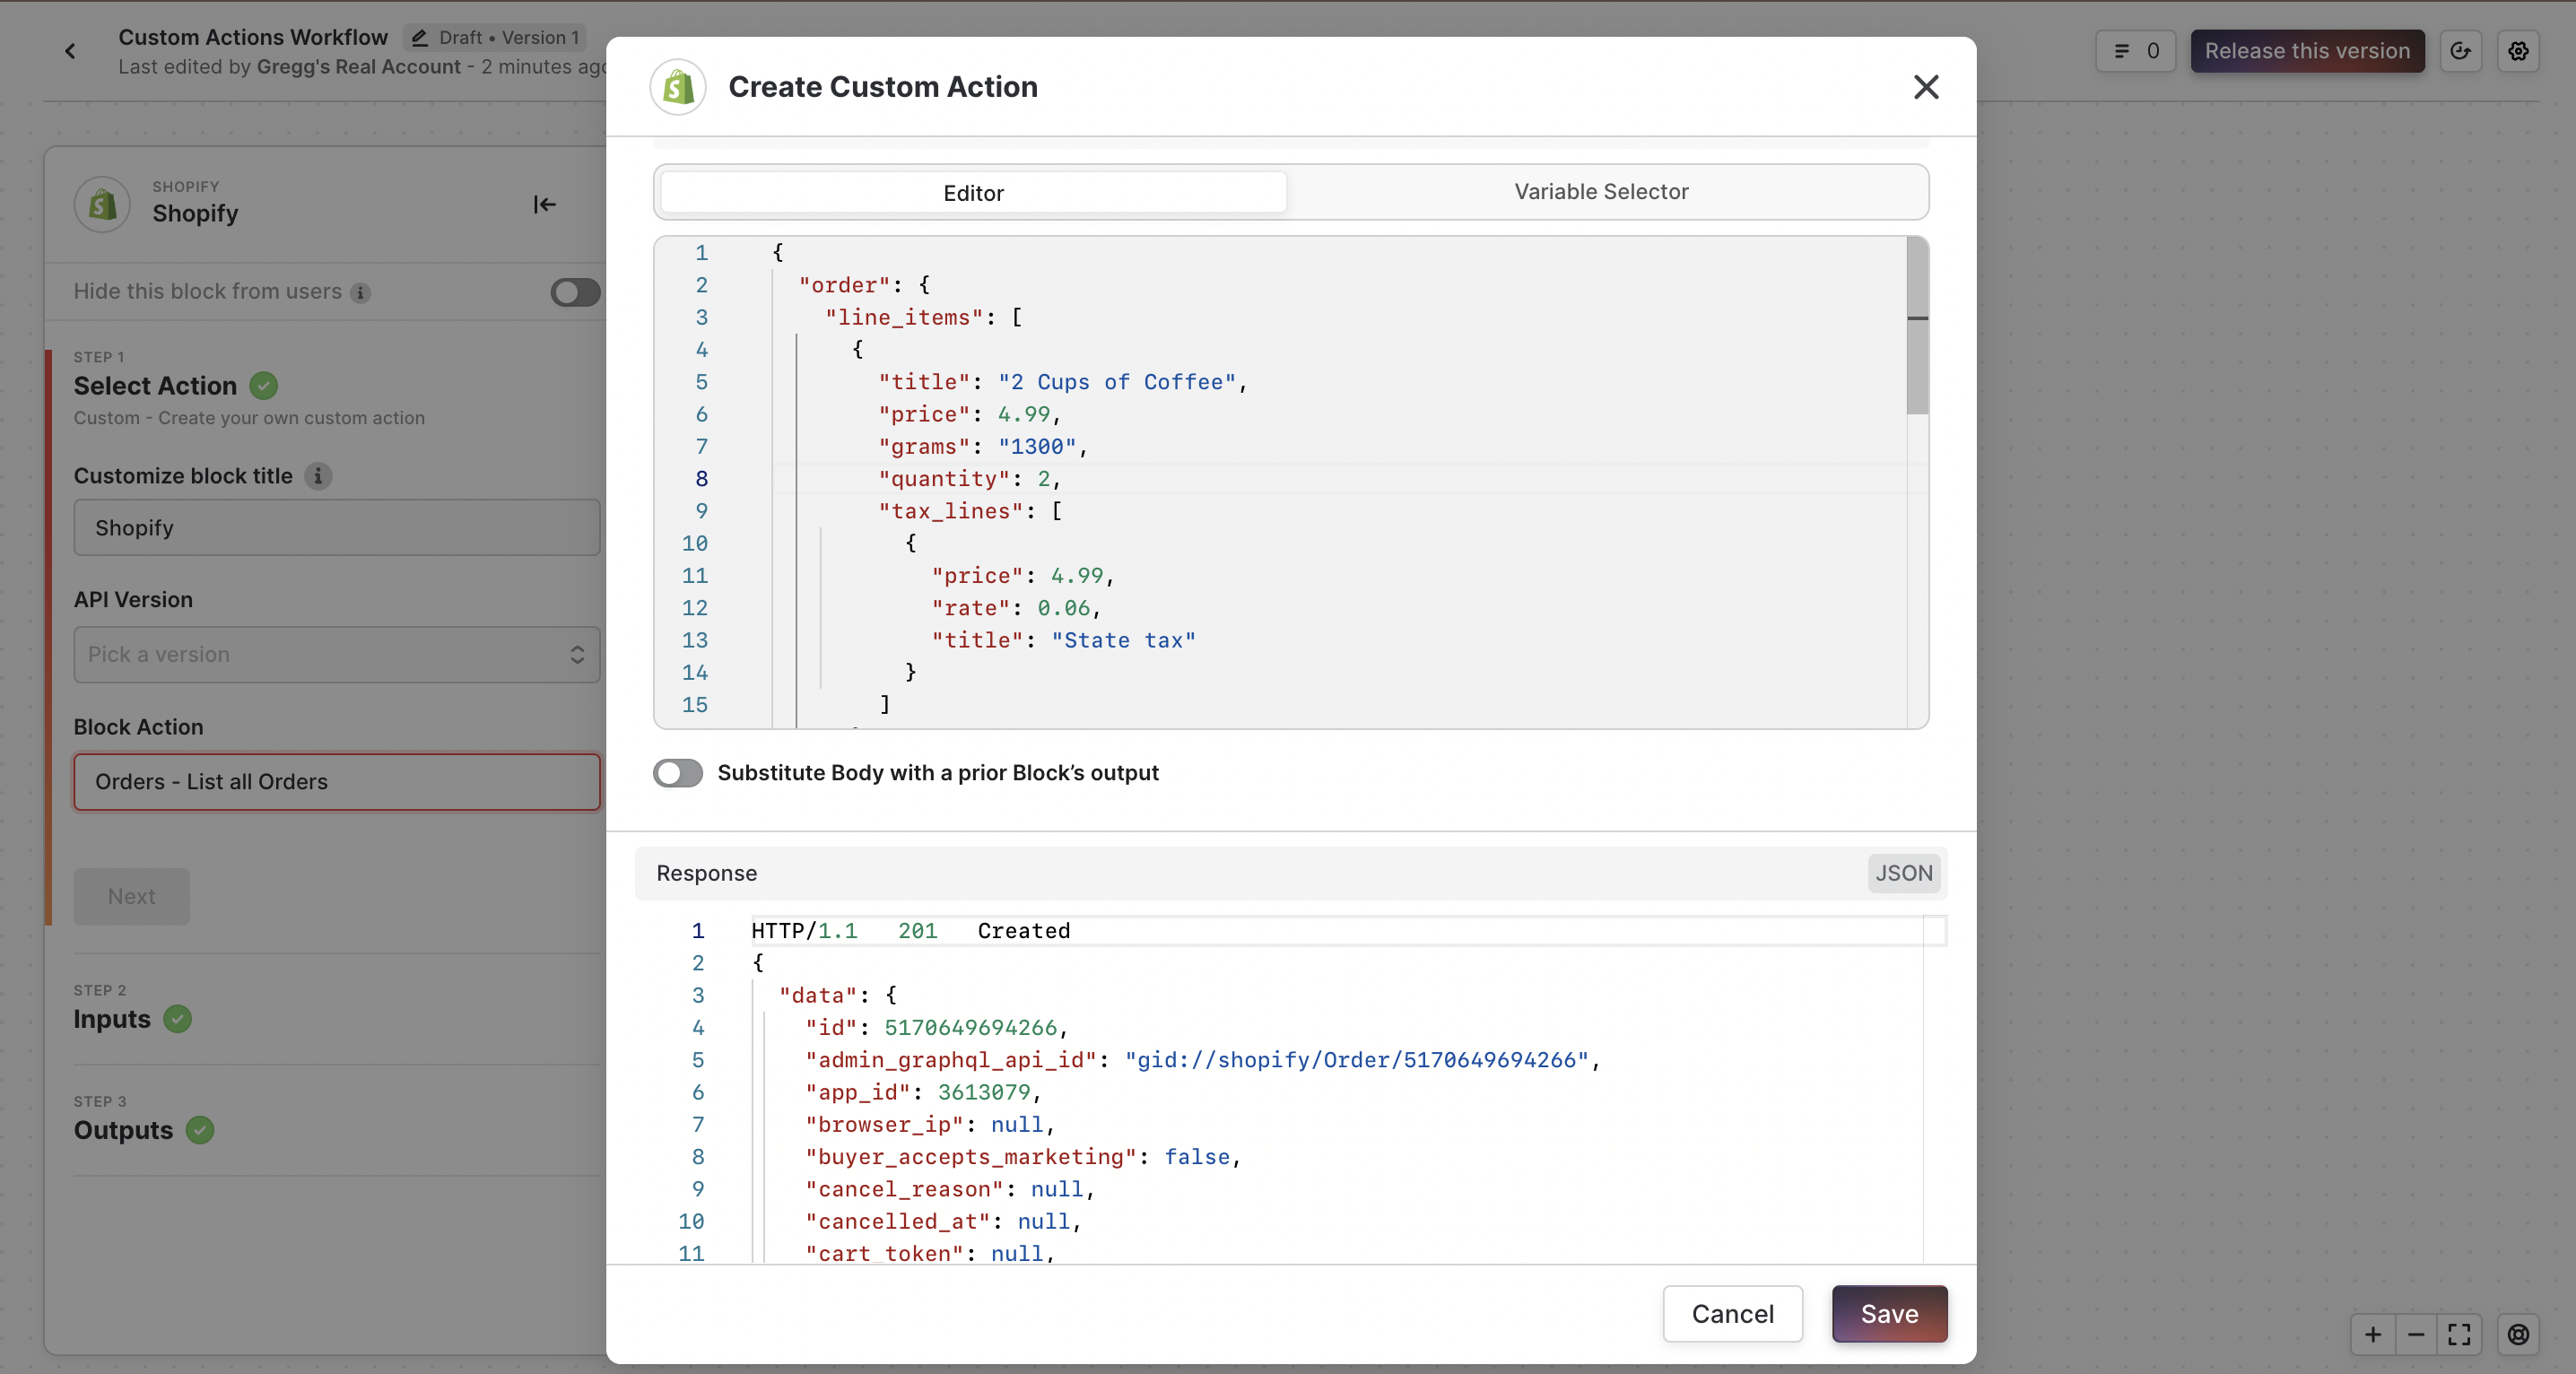This screenshot has height=1374, width=2576.
Task: Collapse the Shopify side panel
Action: [x=544, y=205]
